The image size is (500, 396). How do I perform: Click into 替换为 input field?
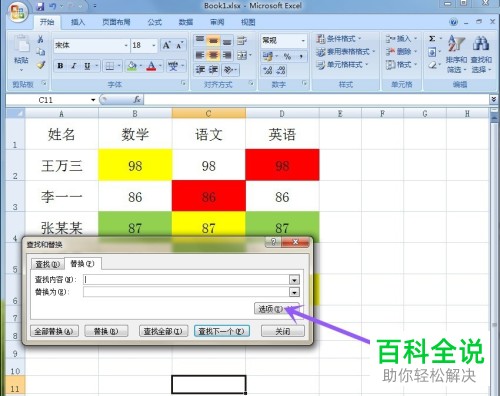click(x=187, y=292)
